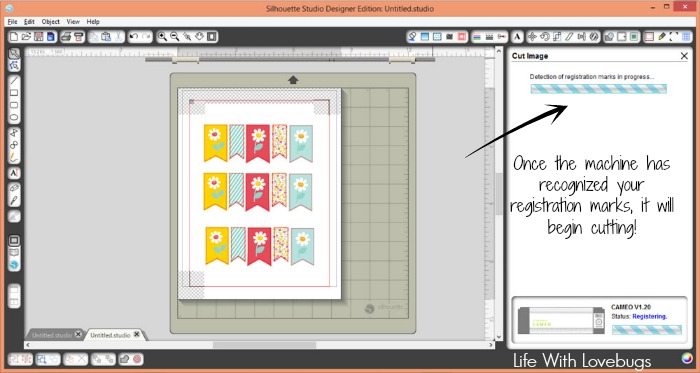Click the Send to Silhouette icon
Image resolution: width=700 pixels, height=373 pixels.
click(x=79, y=37)
